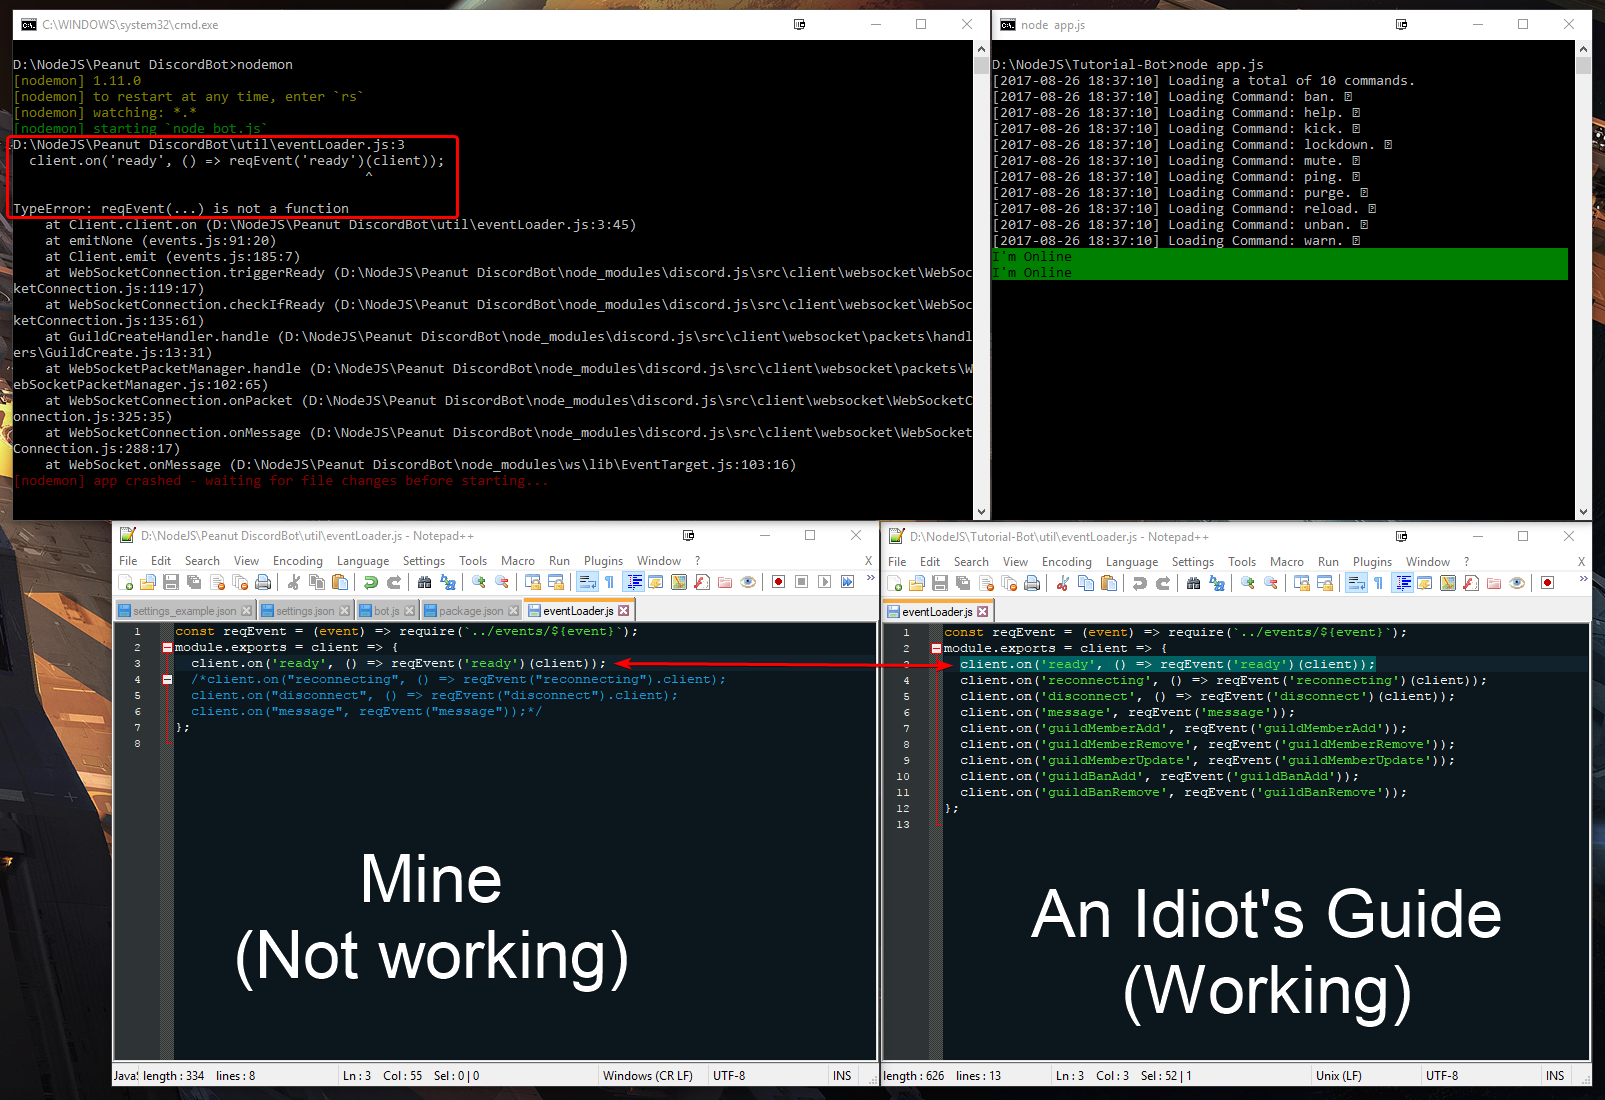Toggle Synchronize vertical scrolling in right Notepad++
1605x1100 pixels.
coord(1301,583)
